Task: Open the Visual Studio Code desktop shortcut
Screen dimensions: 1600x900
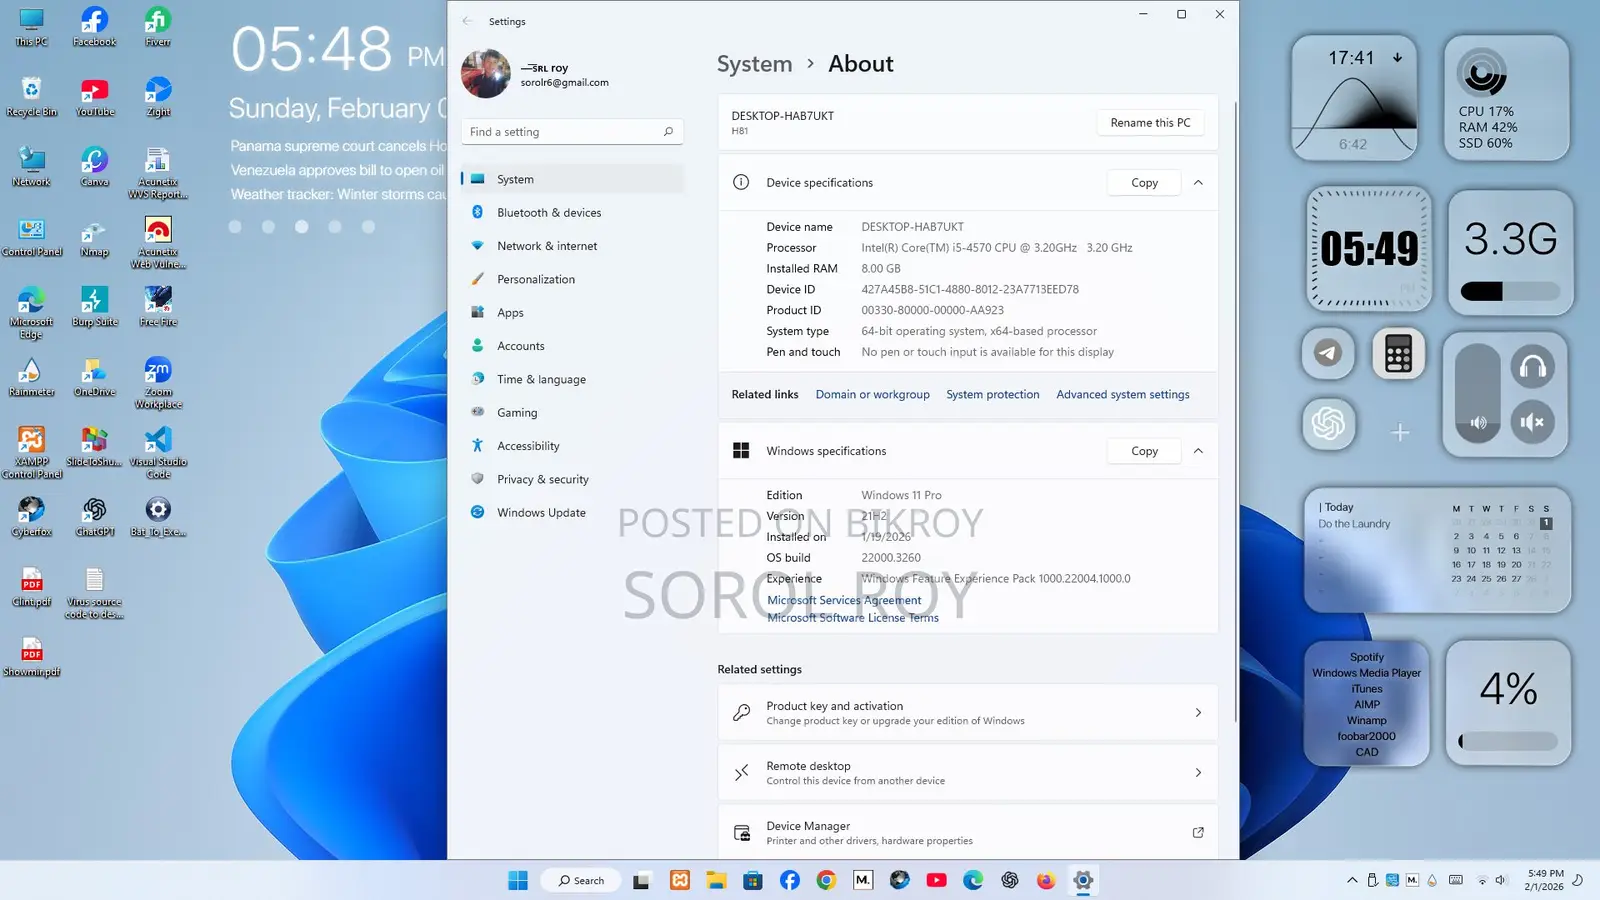Action: click(158, 452)
